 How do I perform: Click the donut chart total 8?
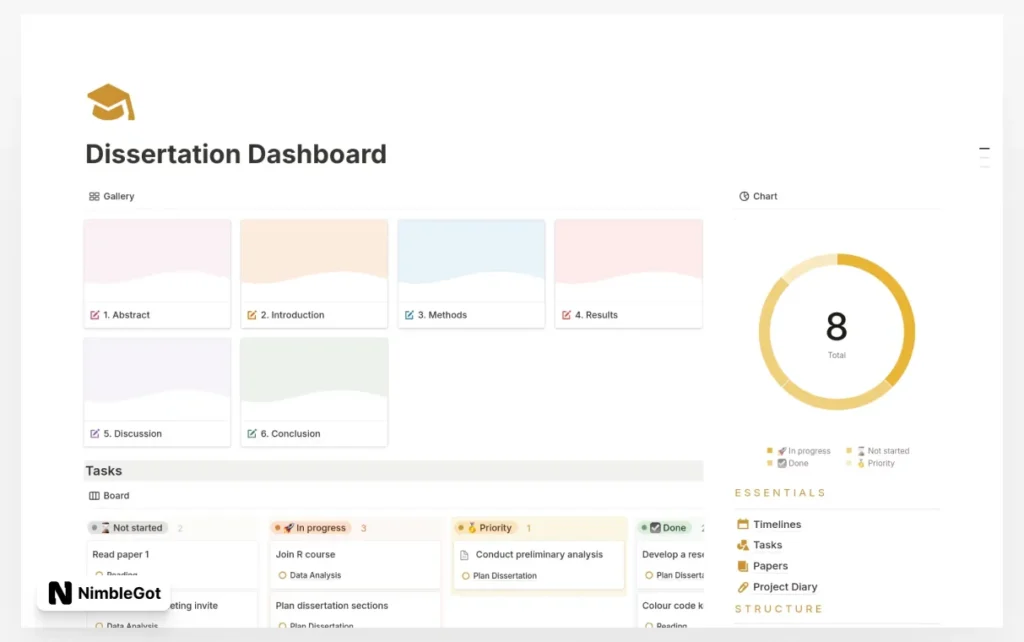(x=837, y=327)
